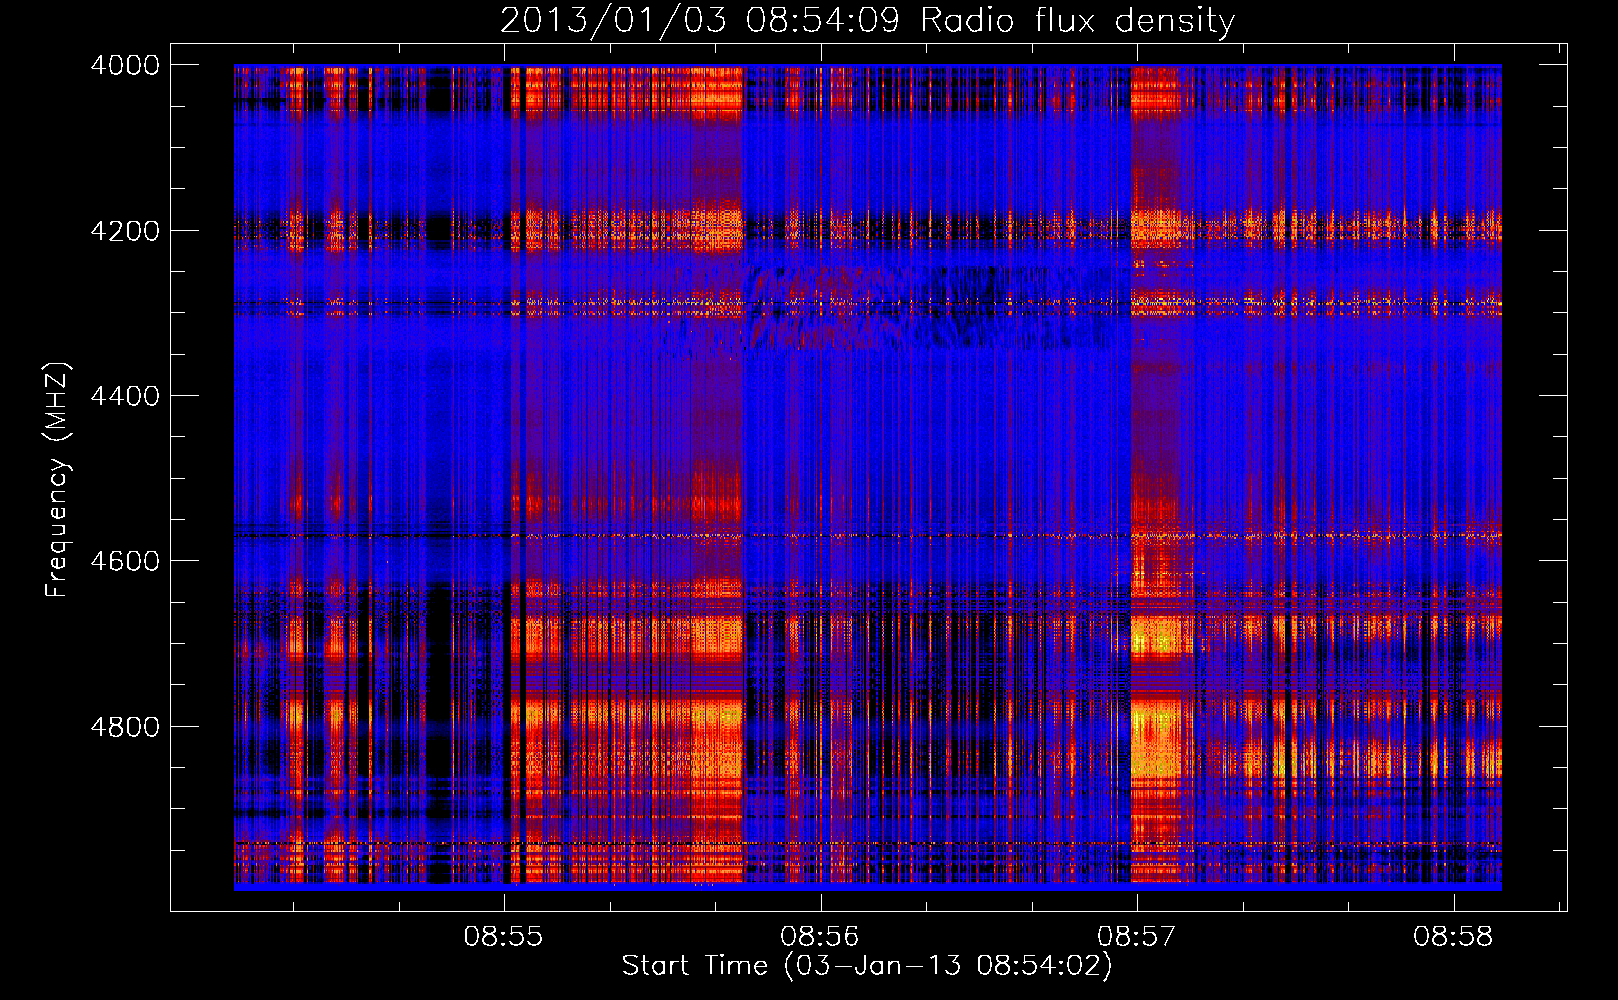Click the 4600 frequency axis label

point(125,561)
